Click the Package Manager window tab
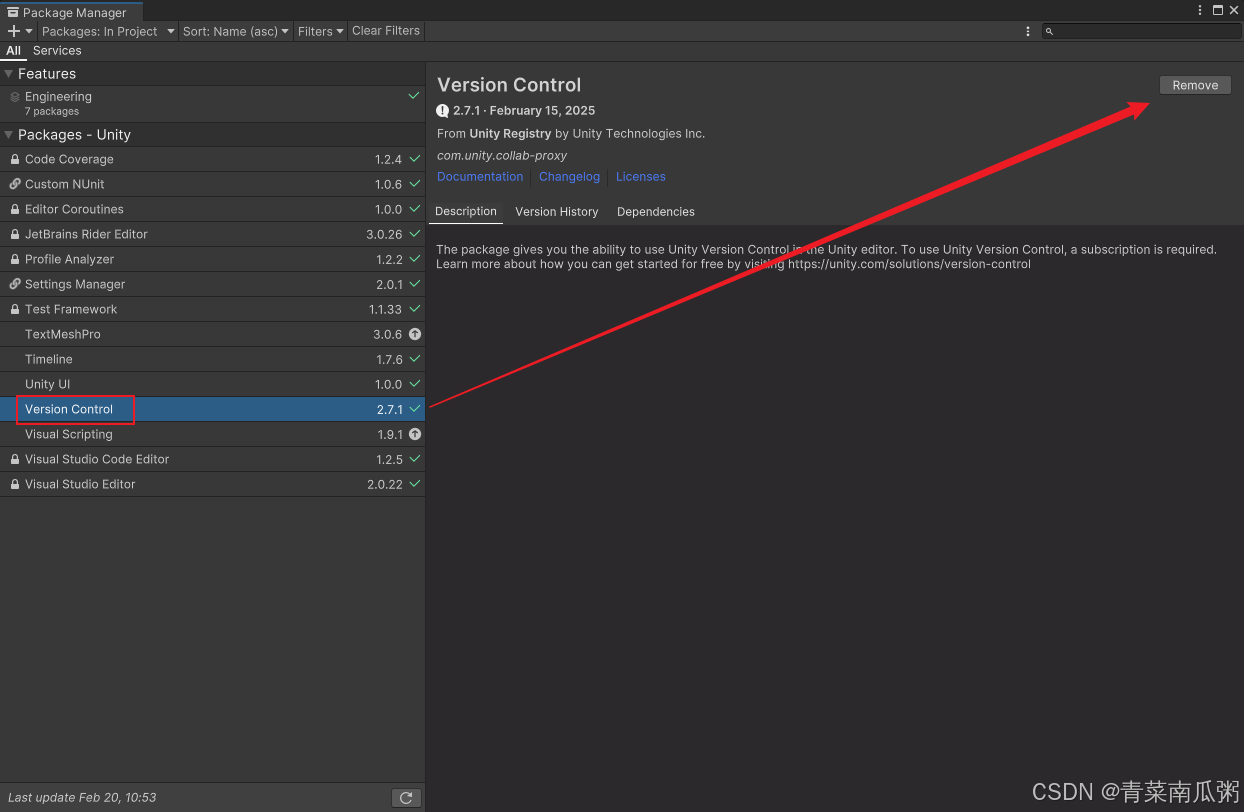The image size is (1244, 812). click(x=70, y=12)
